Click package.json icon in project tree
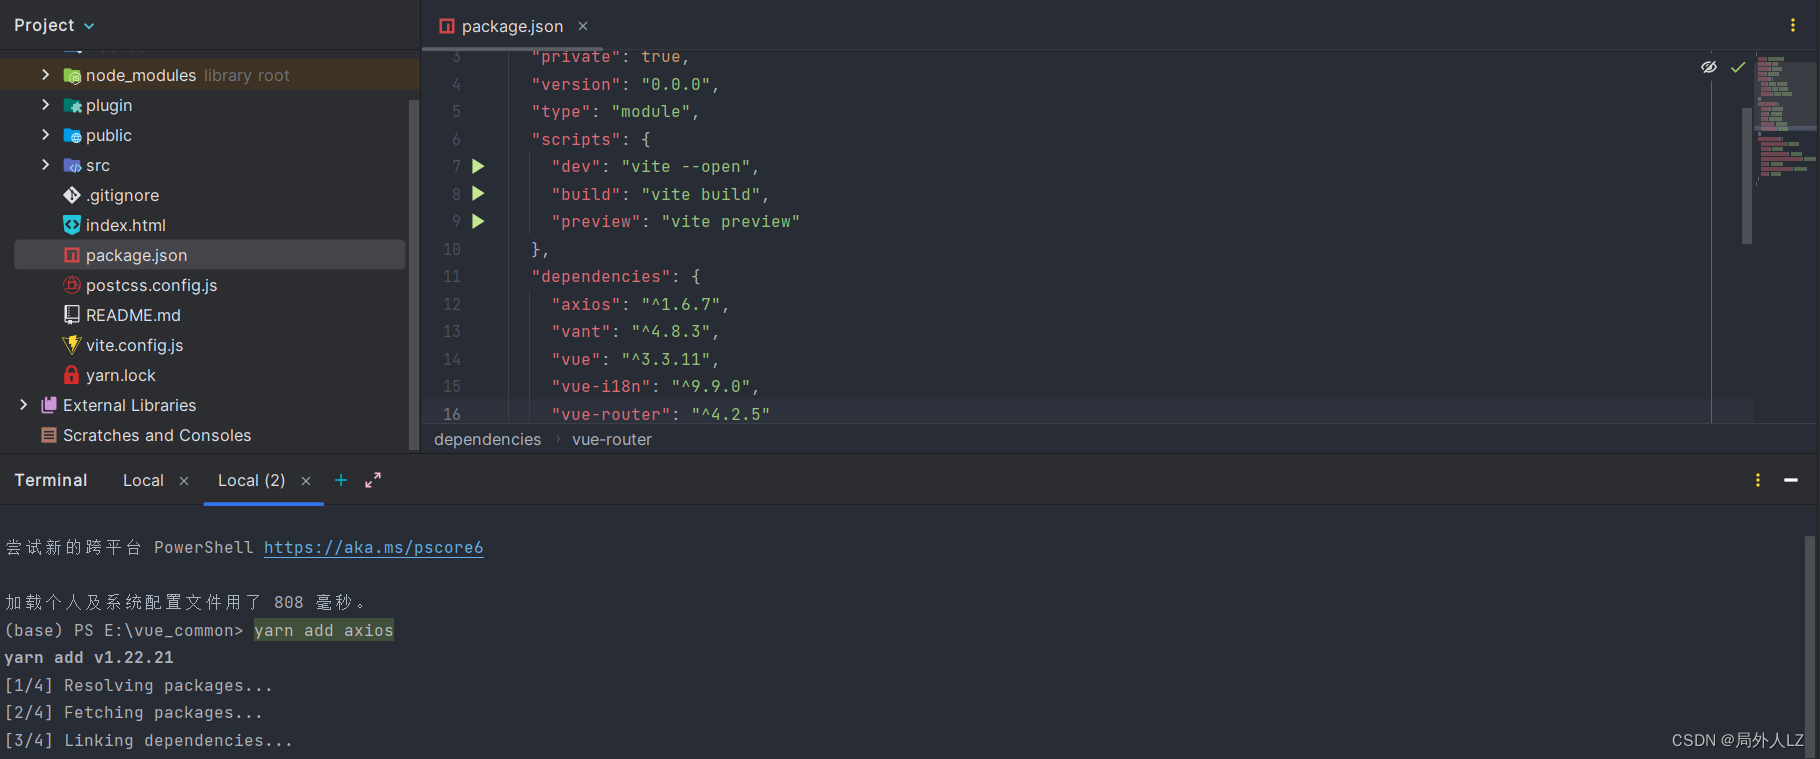The height and width of the screenshot is (759, 1820). (72, 255)
